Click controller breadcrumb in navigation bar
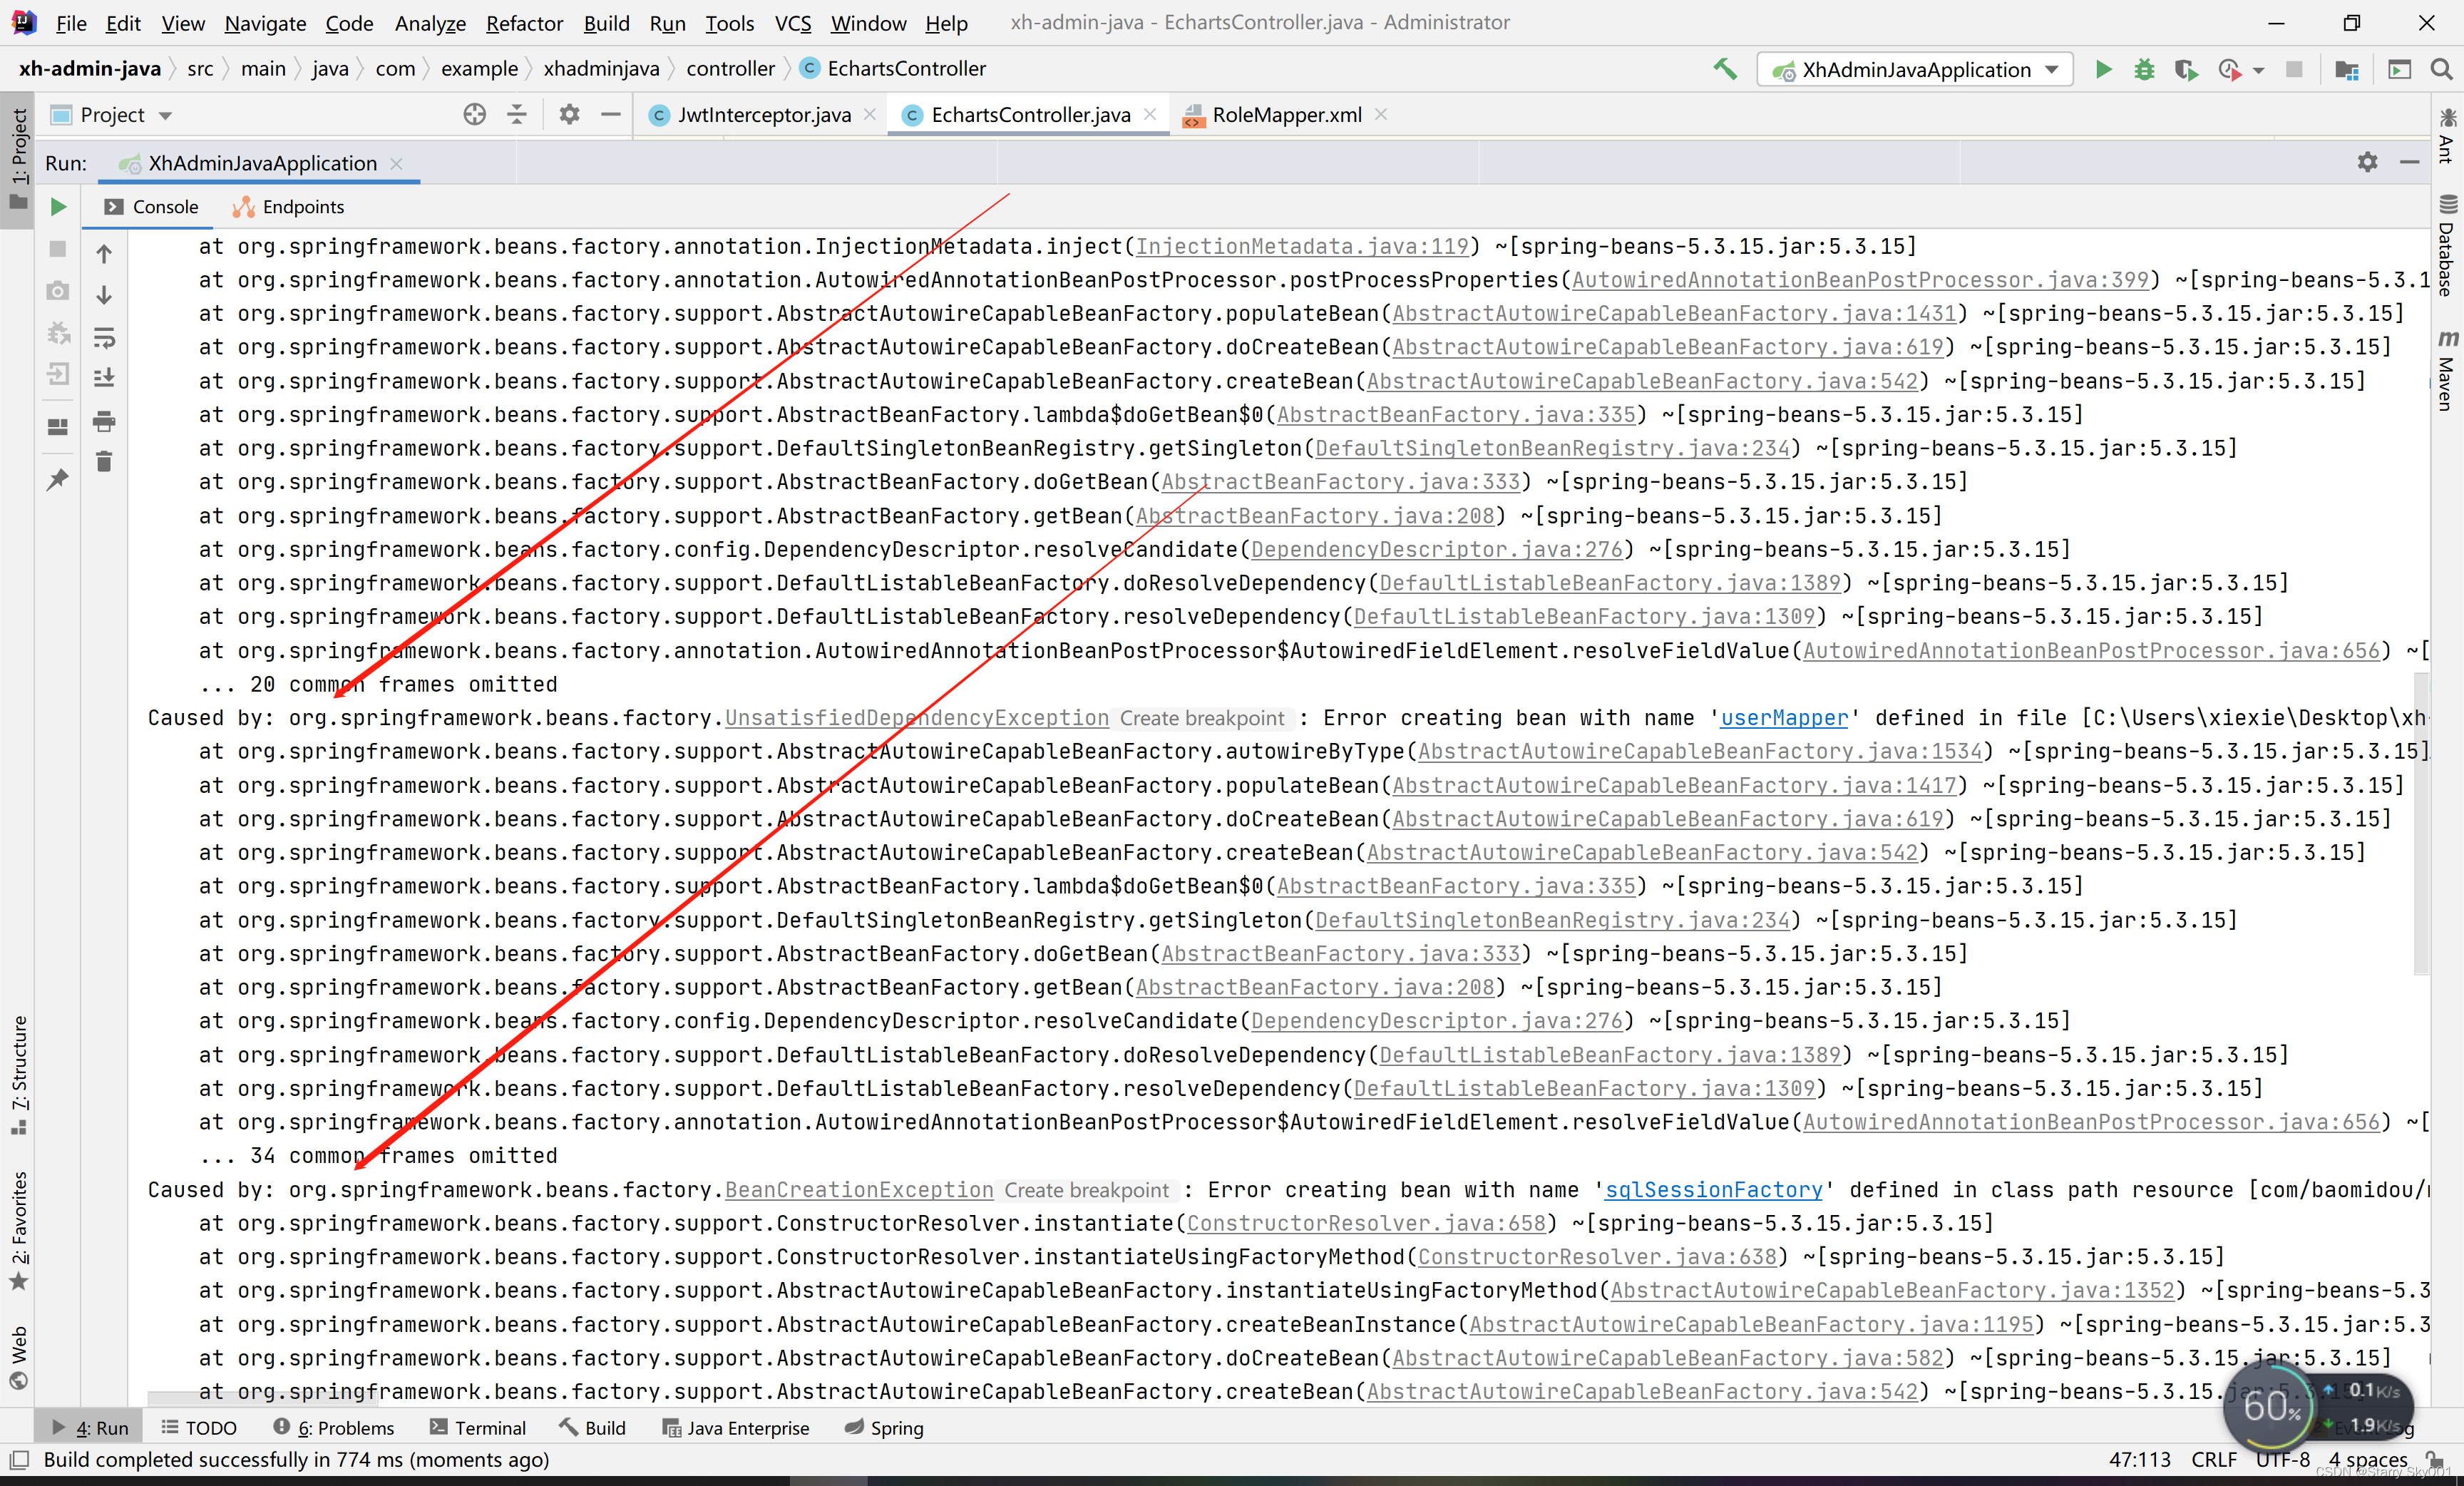The height and width of the screenshot is (1486, 2464). 730,68
